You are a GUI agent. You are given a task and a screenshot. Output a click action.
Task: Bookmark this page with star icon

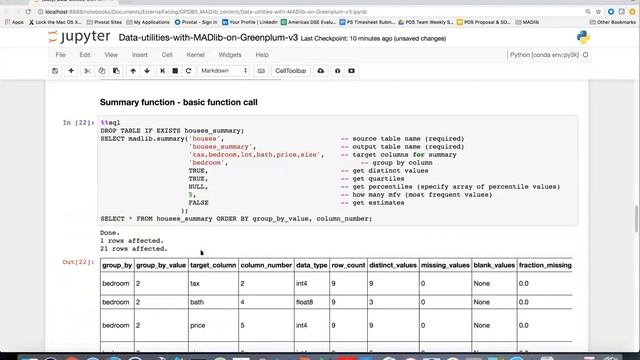coord(598,12)
